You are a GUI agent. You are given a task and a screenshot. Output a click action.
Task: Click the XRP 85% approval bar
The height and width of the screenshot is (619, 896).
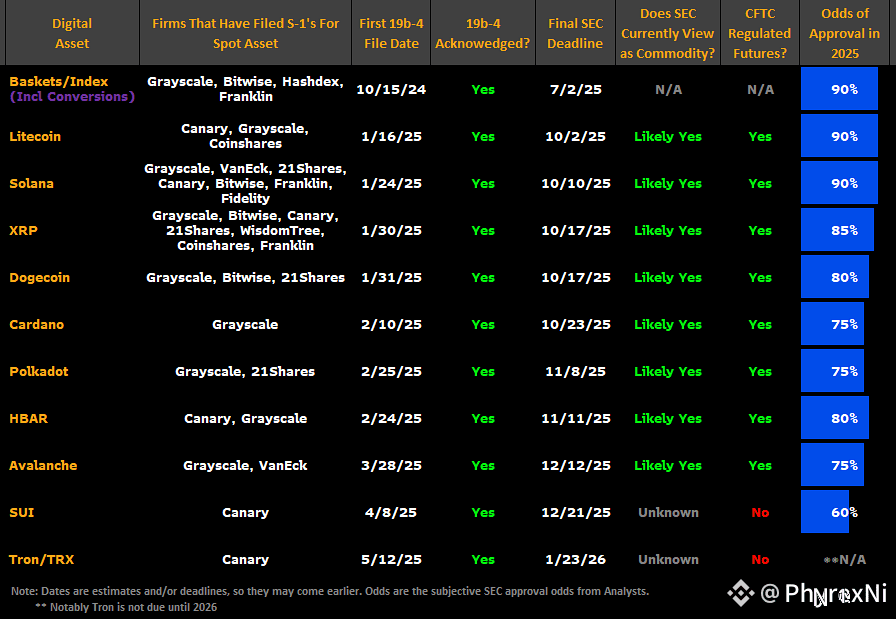coord(837,230)
